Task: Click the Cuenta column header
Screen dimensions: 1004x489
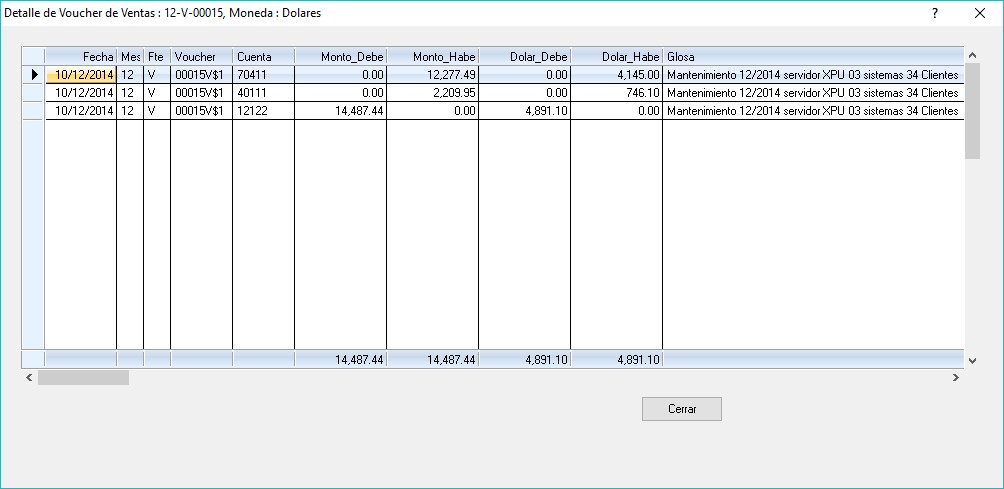Action: tap(263, 56)
